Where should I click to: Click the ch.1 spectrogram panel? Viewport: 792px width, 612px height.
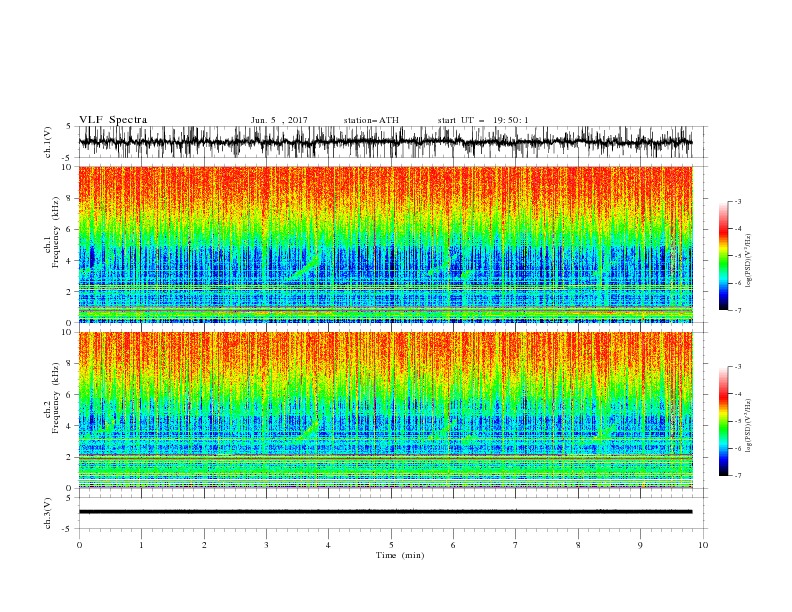click(386, 244)
